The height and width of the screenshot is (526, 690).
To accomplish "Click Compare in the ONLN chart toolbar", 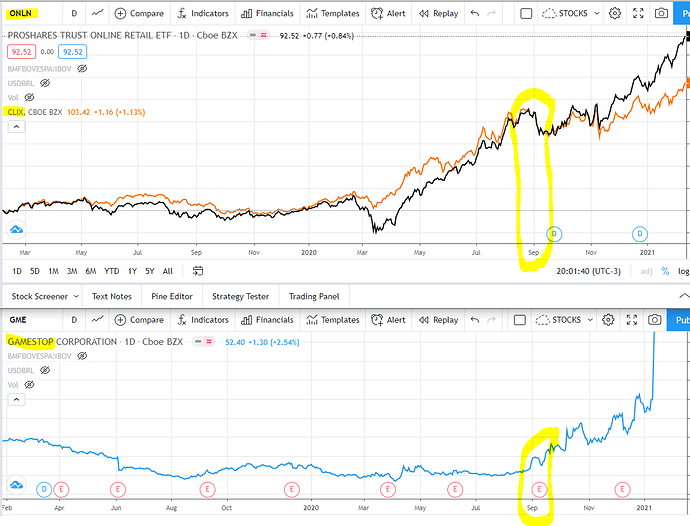I will (139, 13).
